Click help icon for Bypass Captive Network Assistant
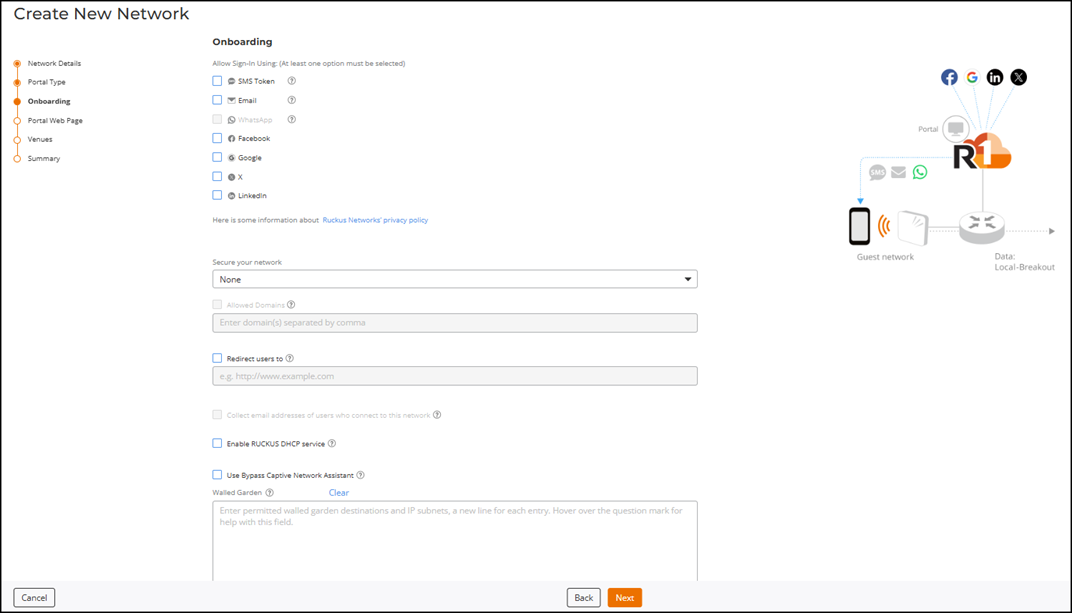 (361, 475)
